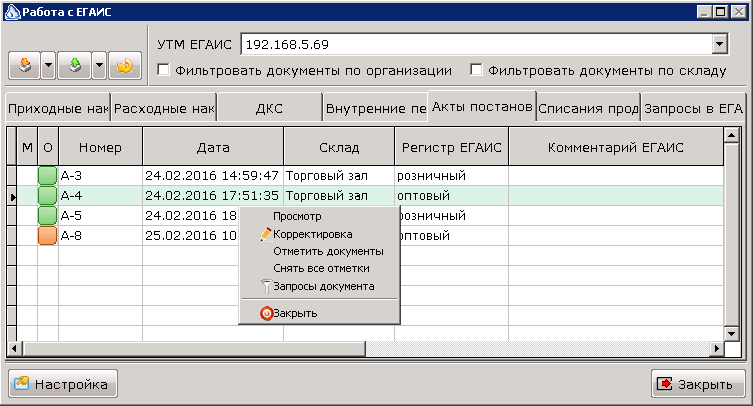Select document number А-3 cell

(100, 175)
